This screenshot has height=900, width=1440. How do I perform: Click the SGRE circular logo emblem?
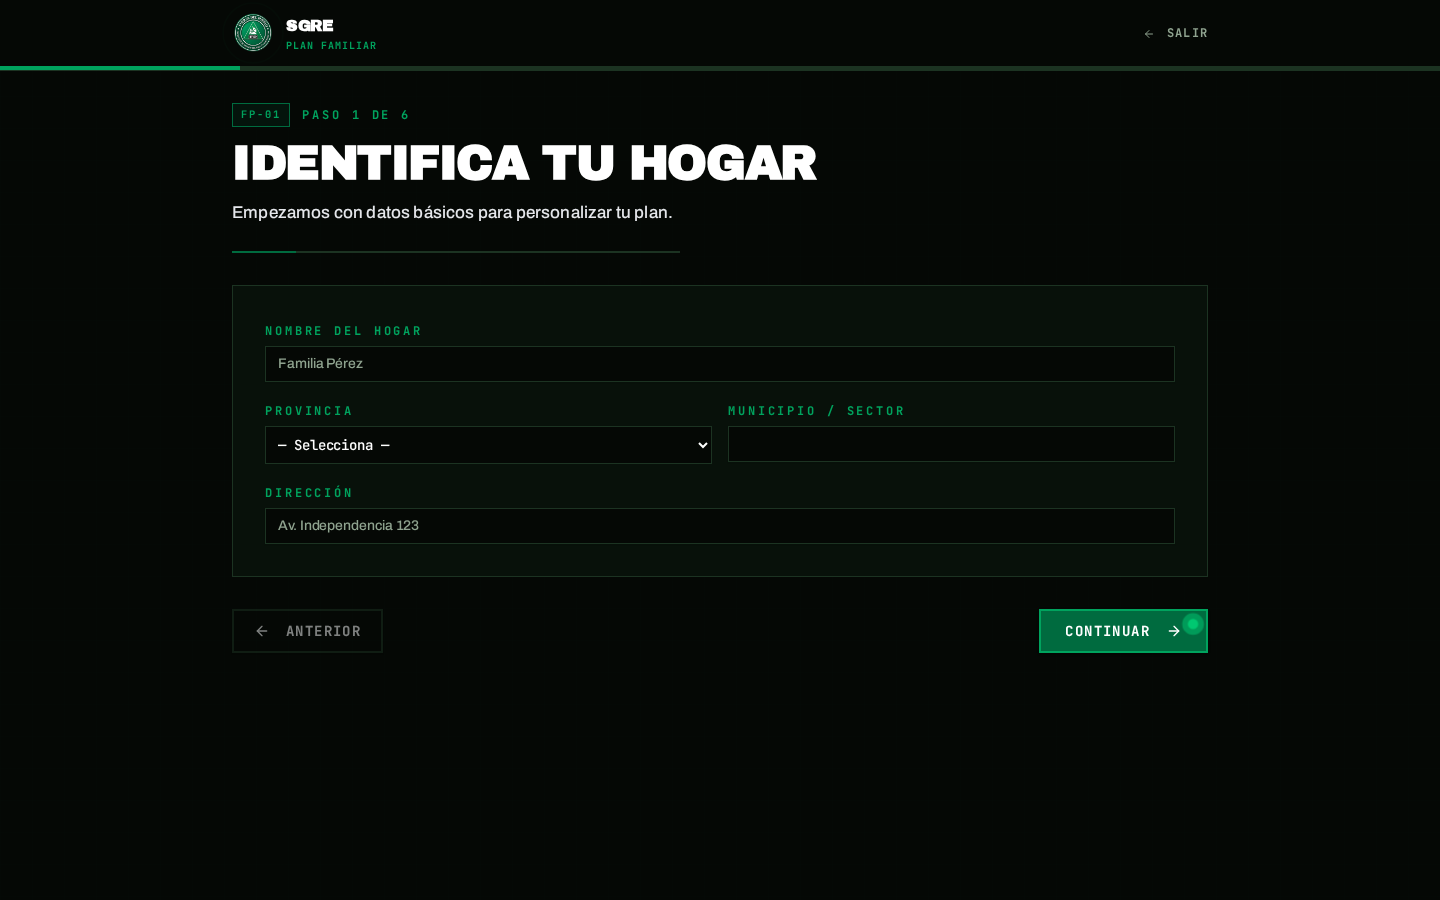[x=253, y=33]
